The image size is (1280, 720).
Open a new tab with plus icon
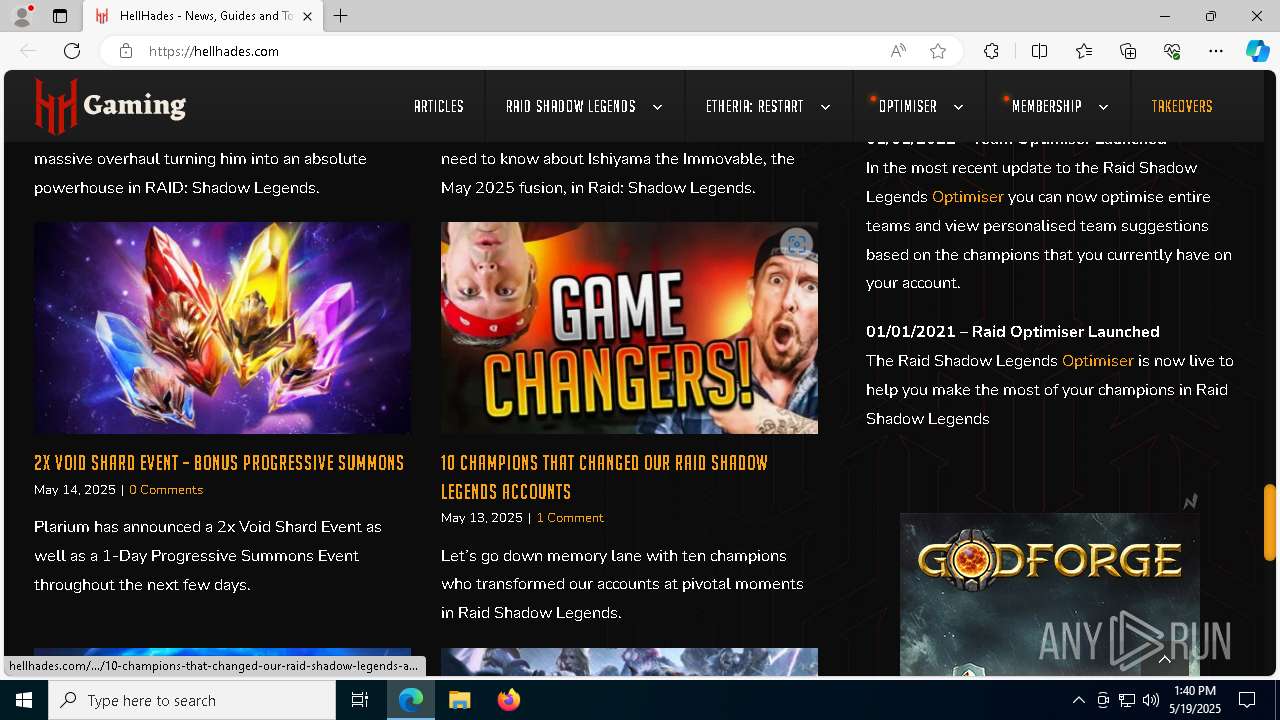click(x=341, y=16)
